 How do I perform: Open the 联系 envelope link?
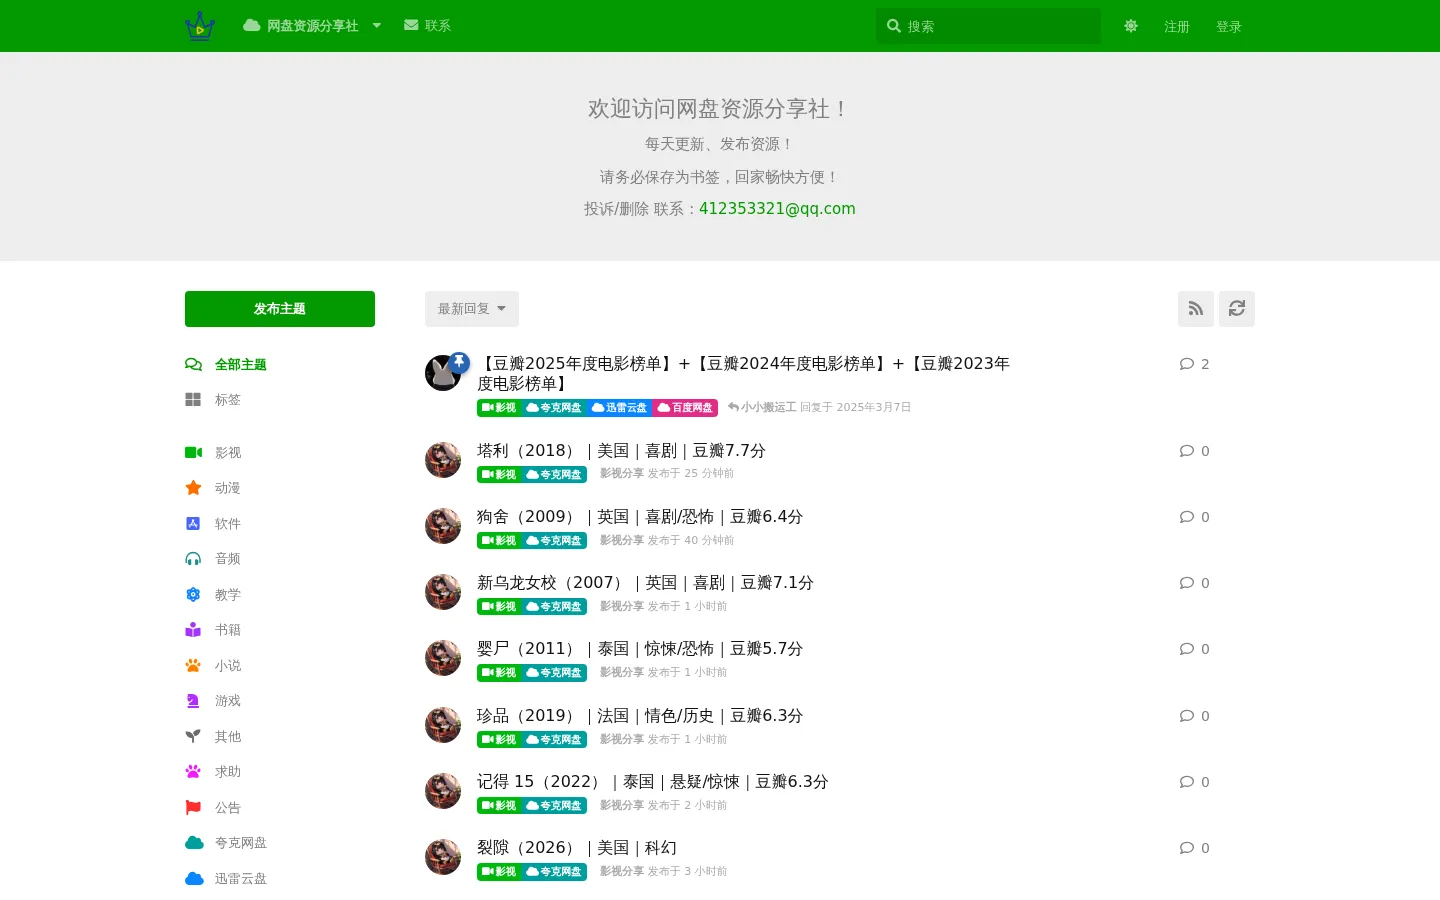[427, 26]
